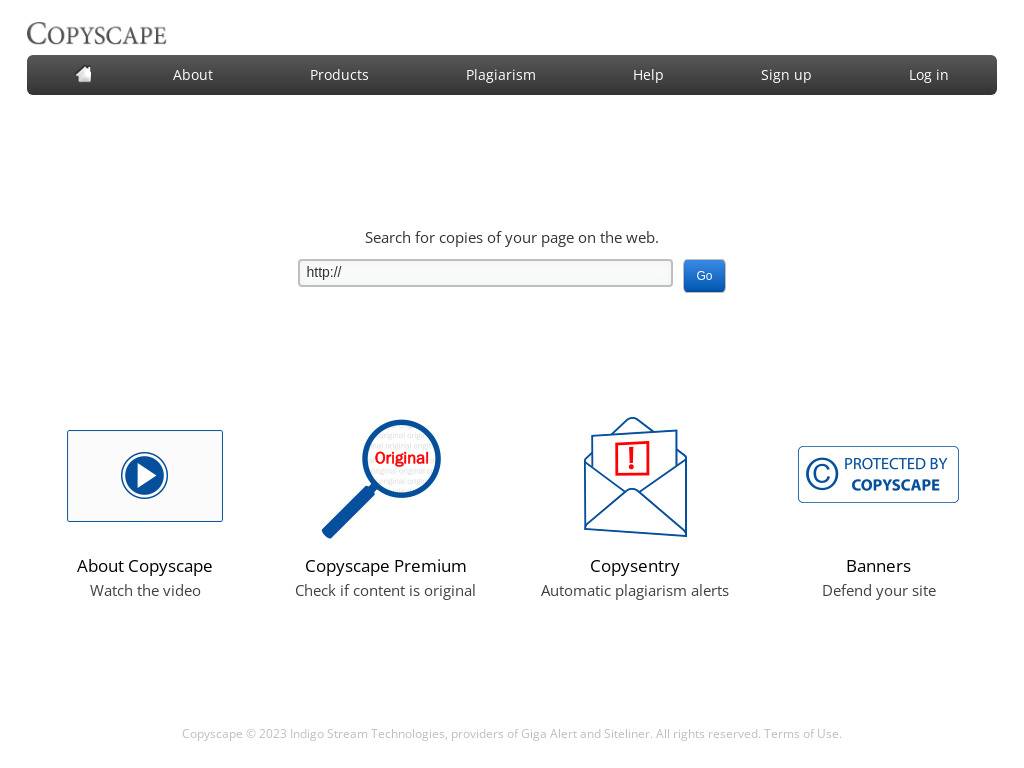
Task: Click the copyright symbol in the banner
Action: point(820,473)
